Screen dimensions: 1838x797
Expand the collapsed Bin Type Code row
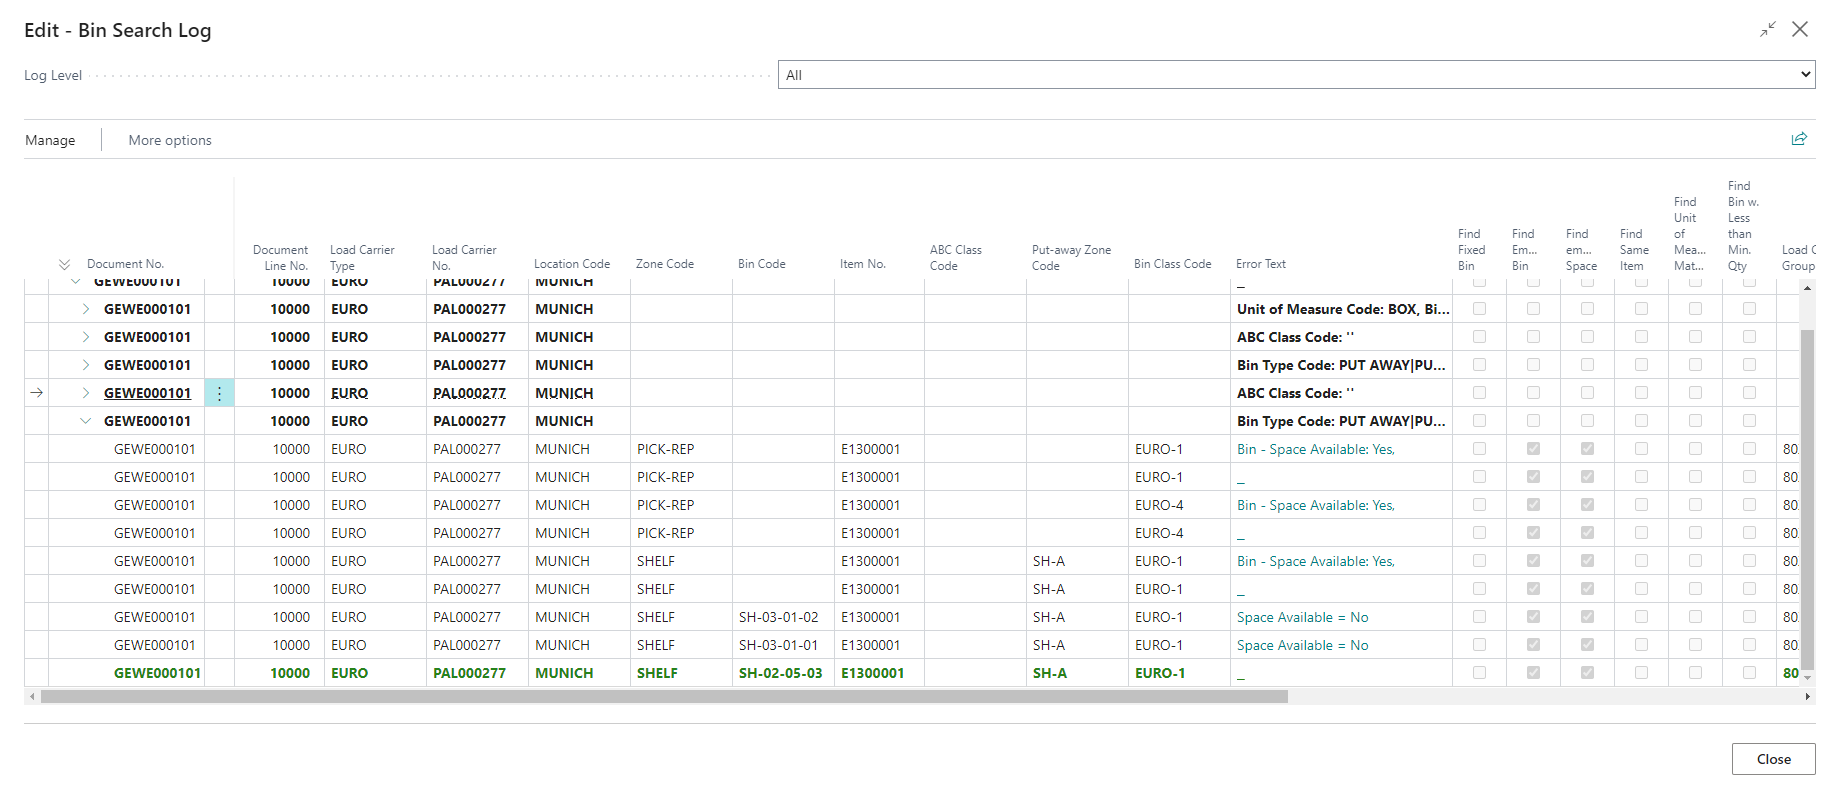tap(86, 365)
